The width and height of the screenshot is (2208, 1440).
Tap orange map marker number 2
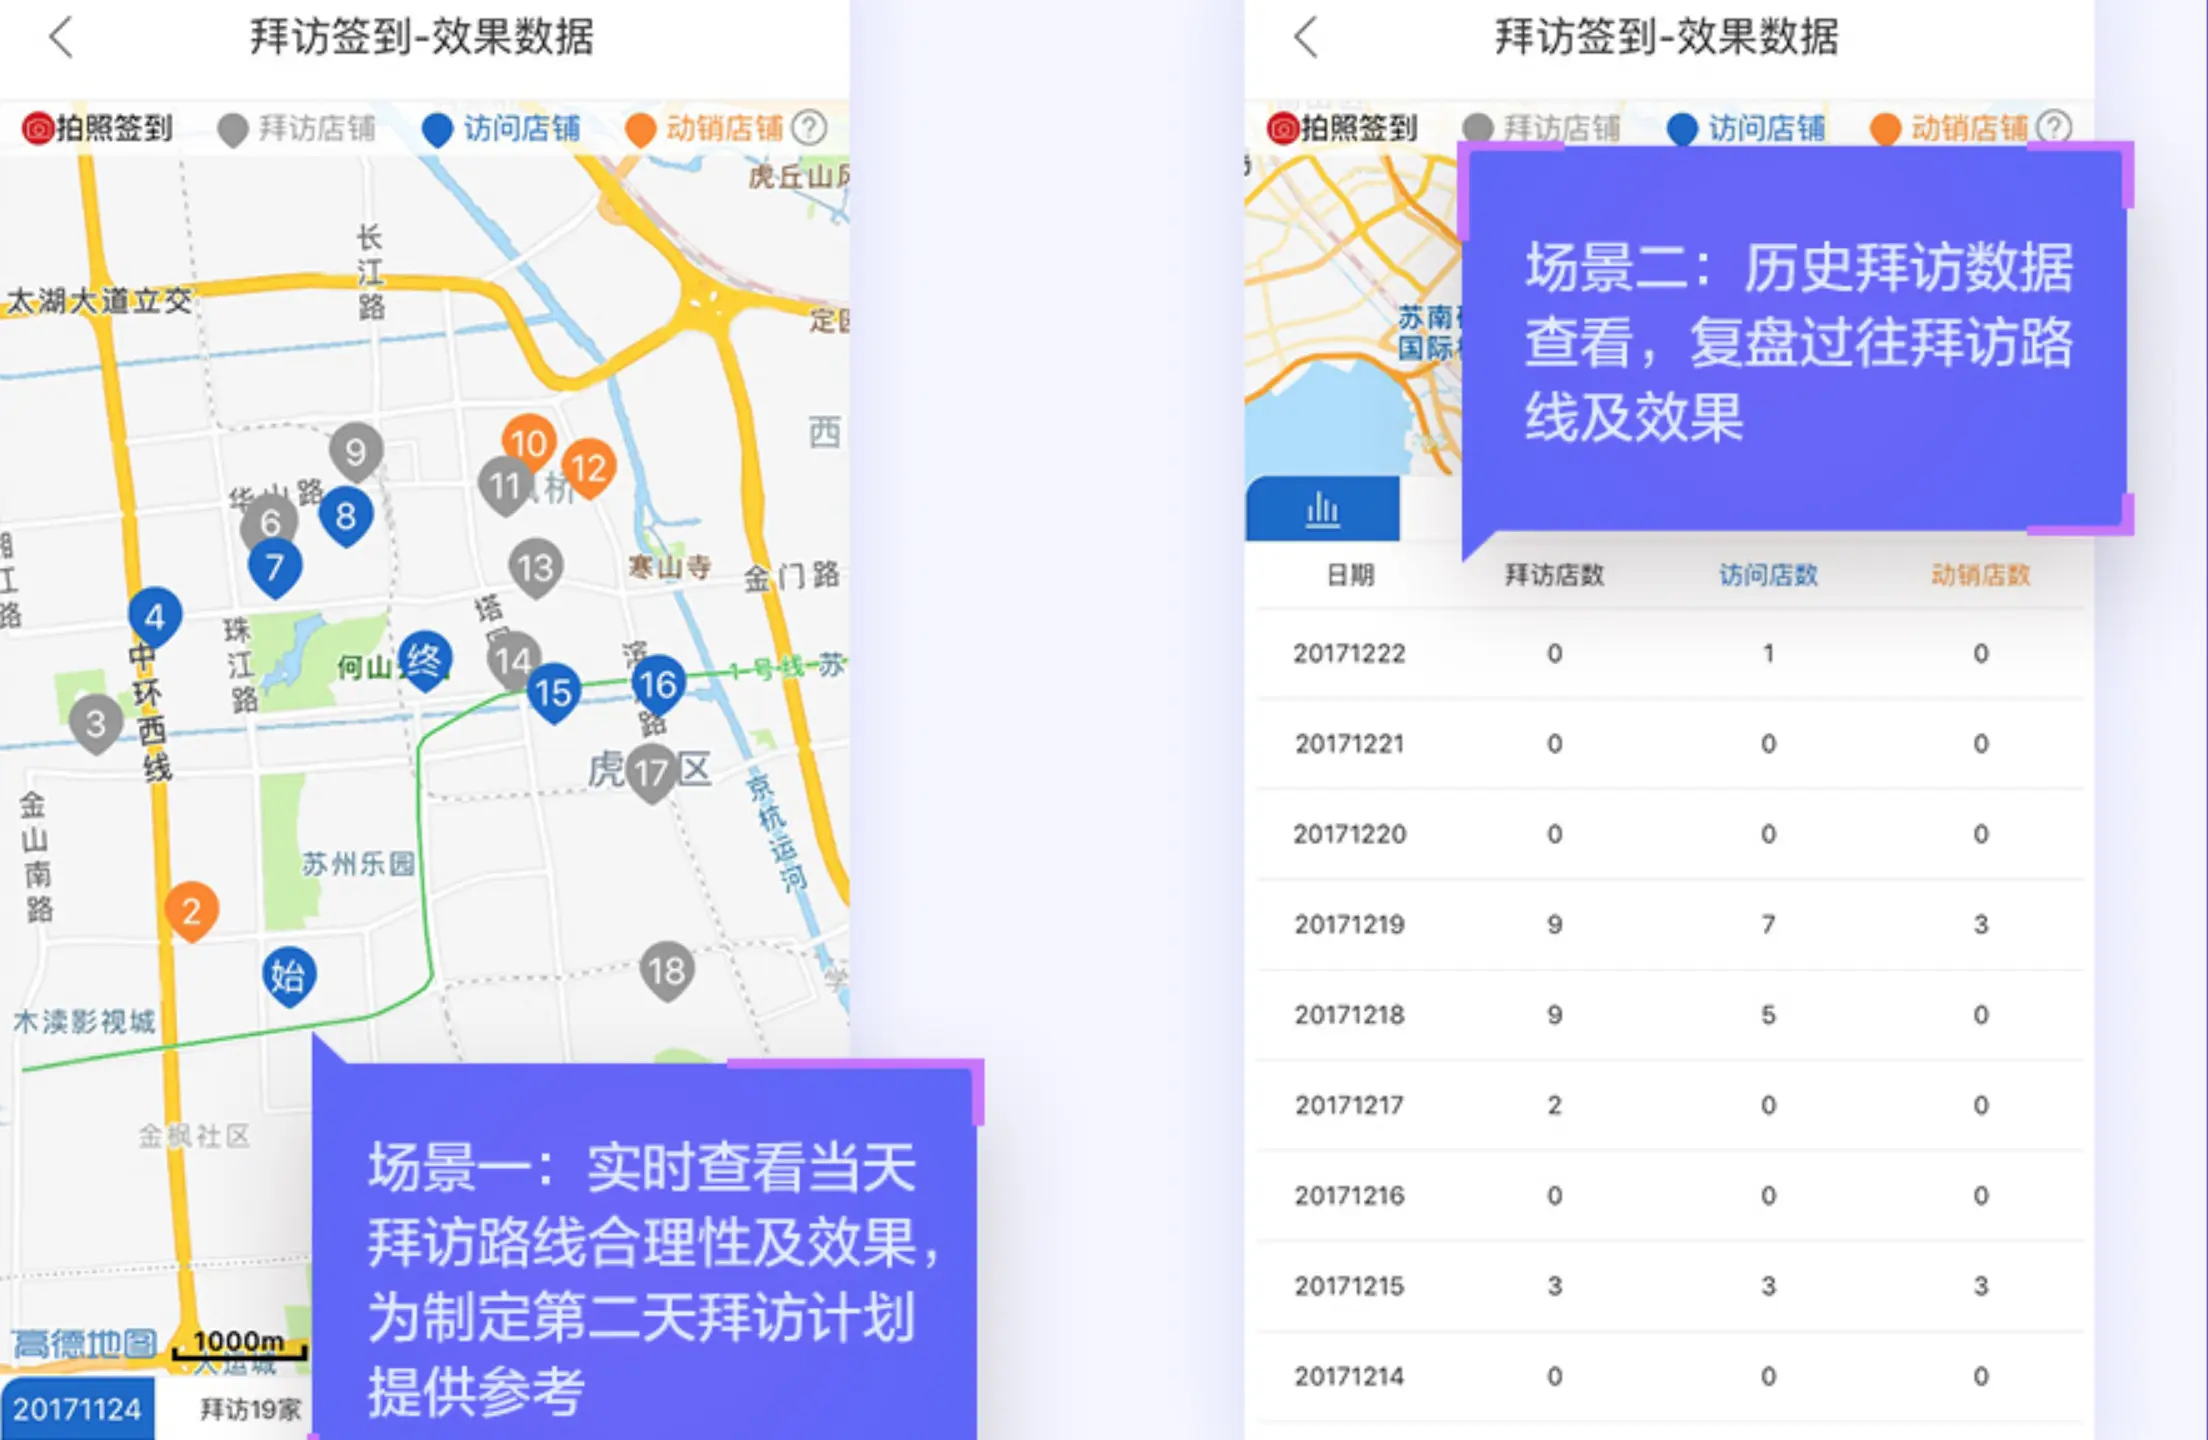191,910
